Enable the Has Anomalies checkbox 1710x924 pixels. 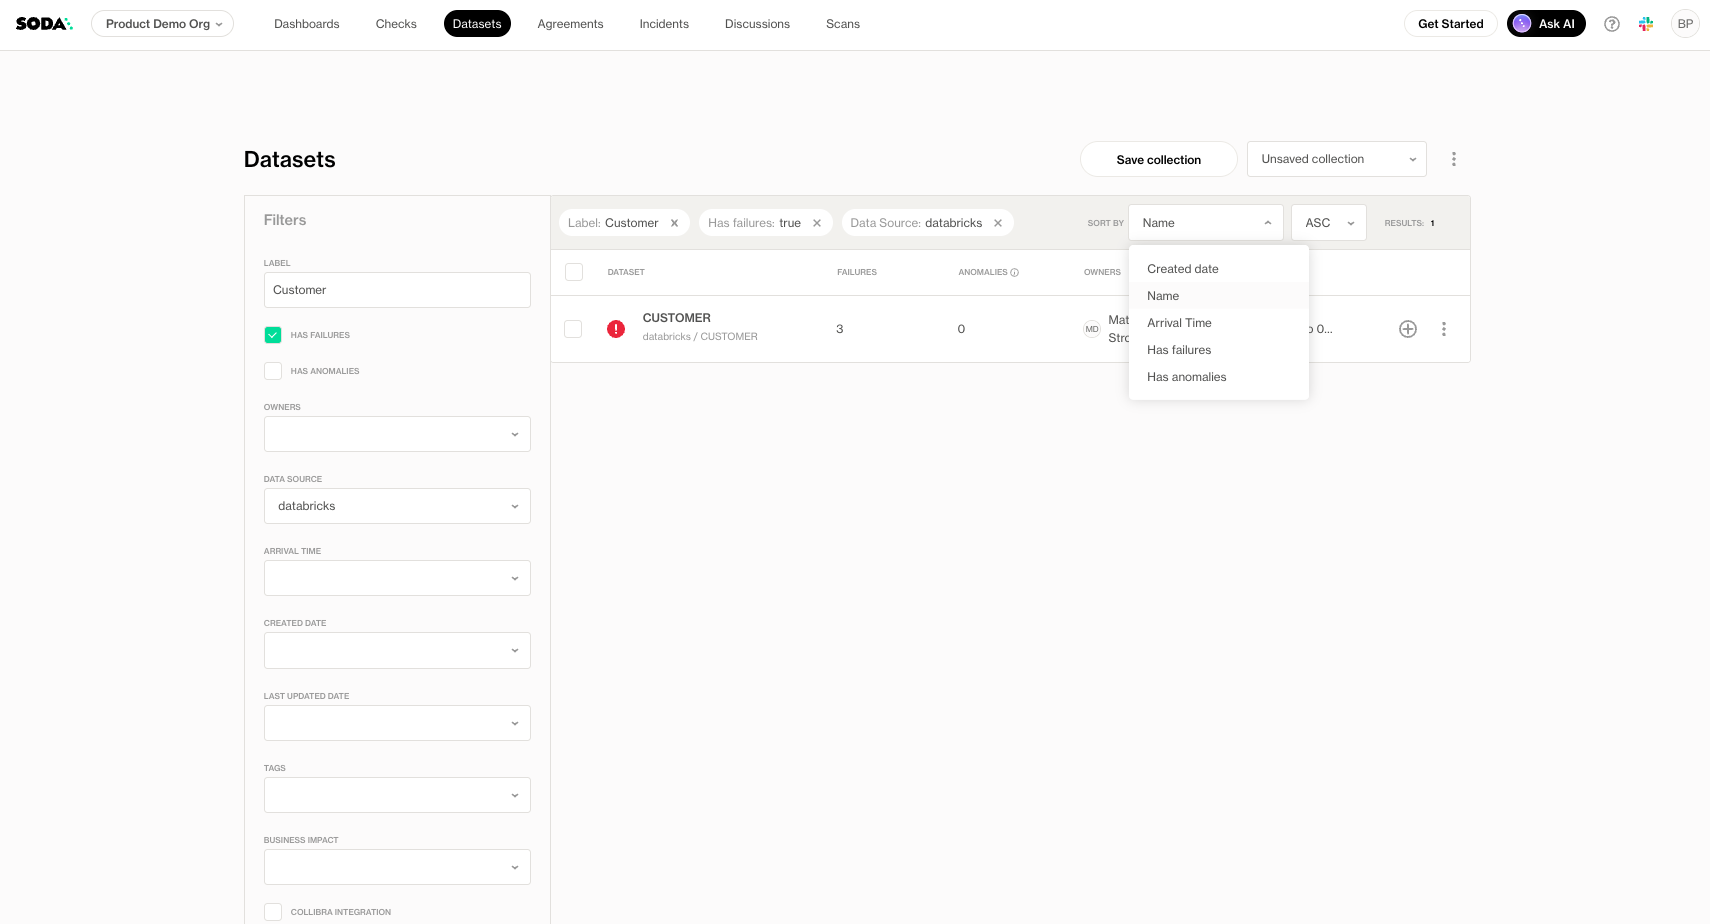click(x=273, y=371)
